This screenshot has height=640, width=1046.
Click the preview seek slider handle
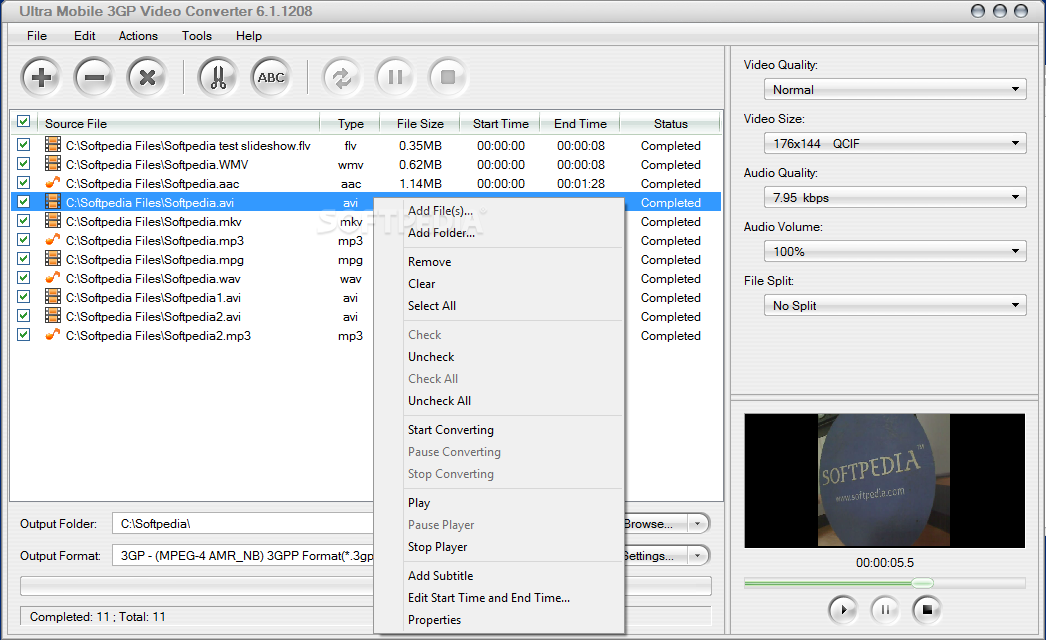click(x=923, y=583)
